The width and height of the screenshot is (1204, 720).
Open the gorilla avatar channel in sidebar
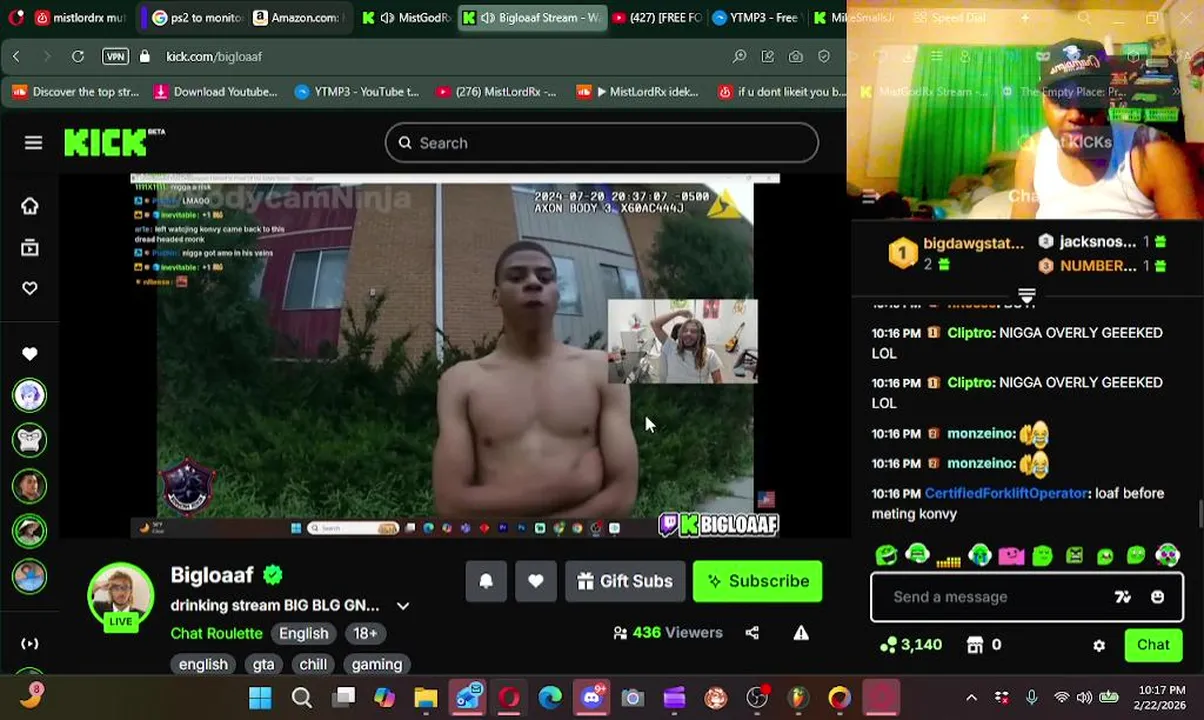coord(30,440)
